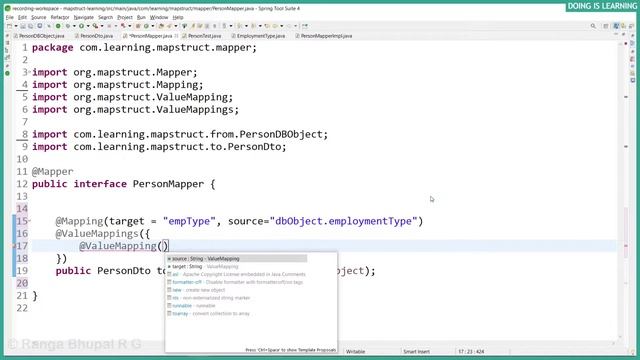Screen dimensions: 640x360
Task: Click the Save All toolbar icon
Action: (x=31, y=26)
